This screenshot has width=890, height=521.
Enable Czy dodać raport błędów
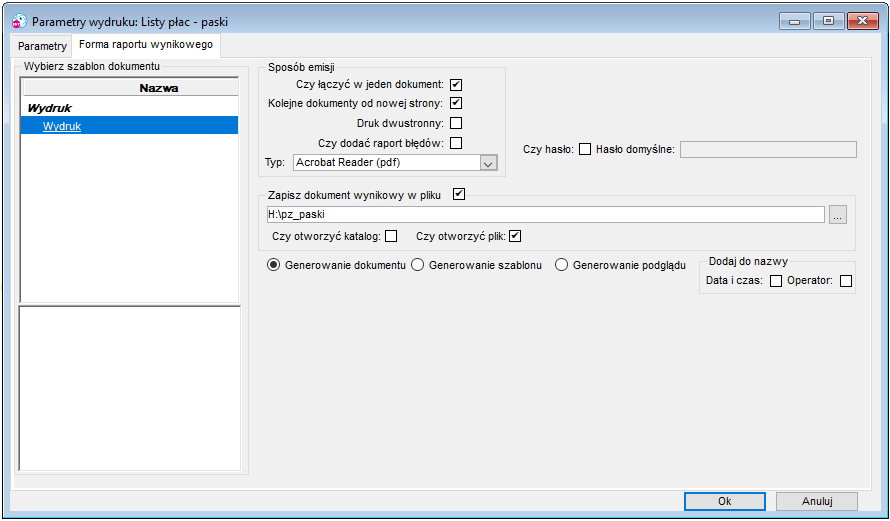pos(456,143)
